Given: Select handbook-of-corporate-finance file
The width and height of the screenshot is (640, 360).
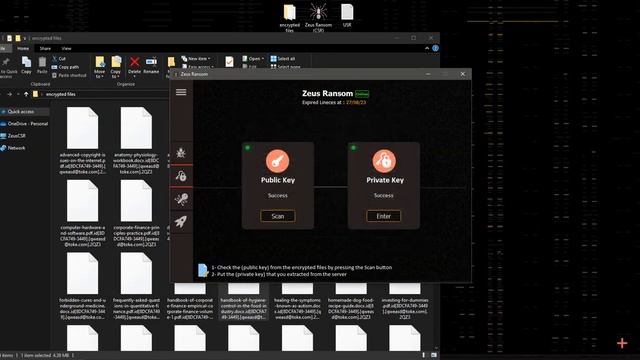Looking at the screenshot, I should coord(190,302).
